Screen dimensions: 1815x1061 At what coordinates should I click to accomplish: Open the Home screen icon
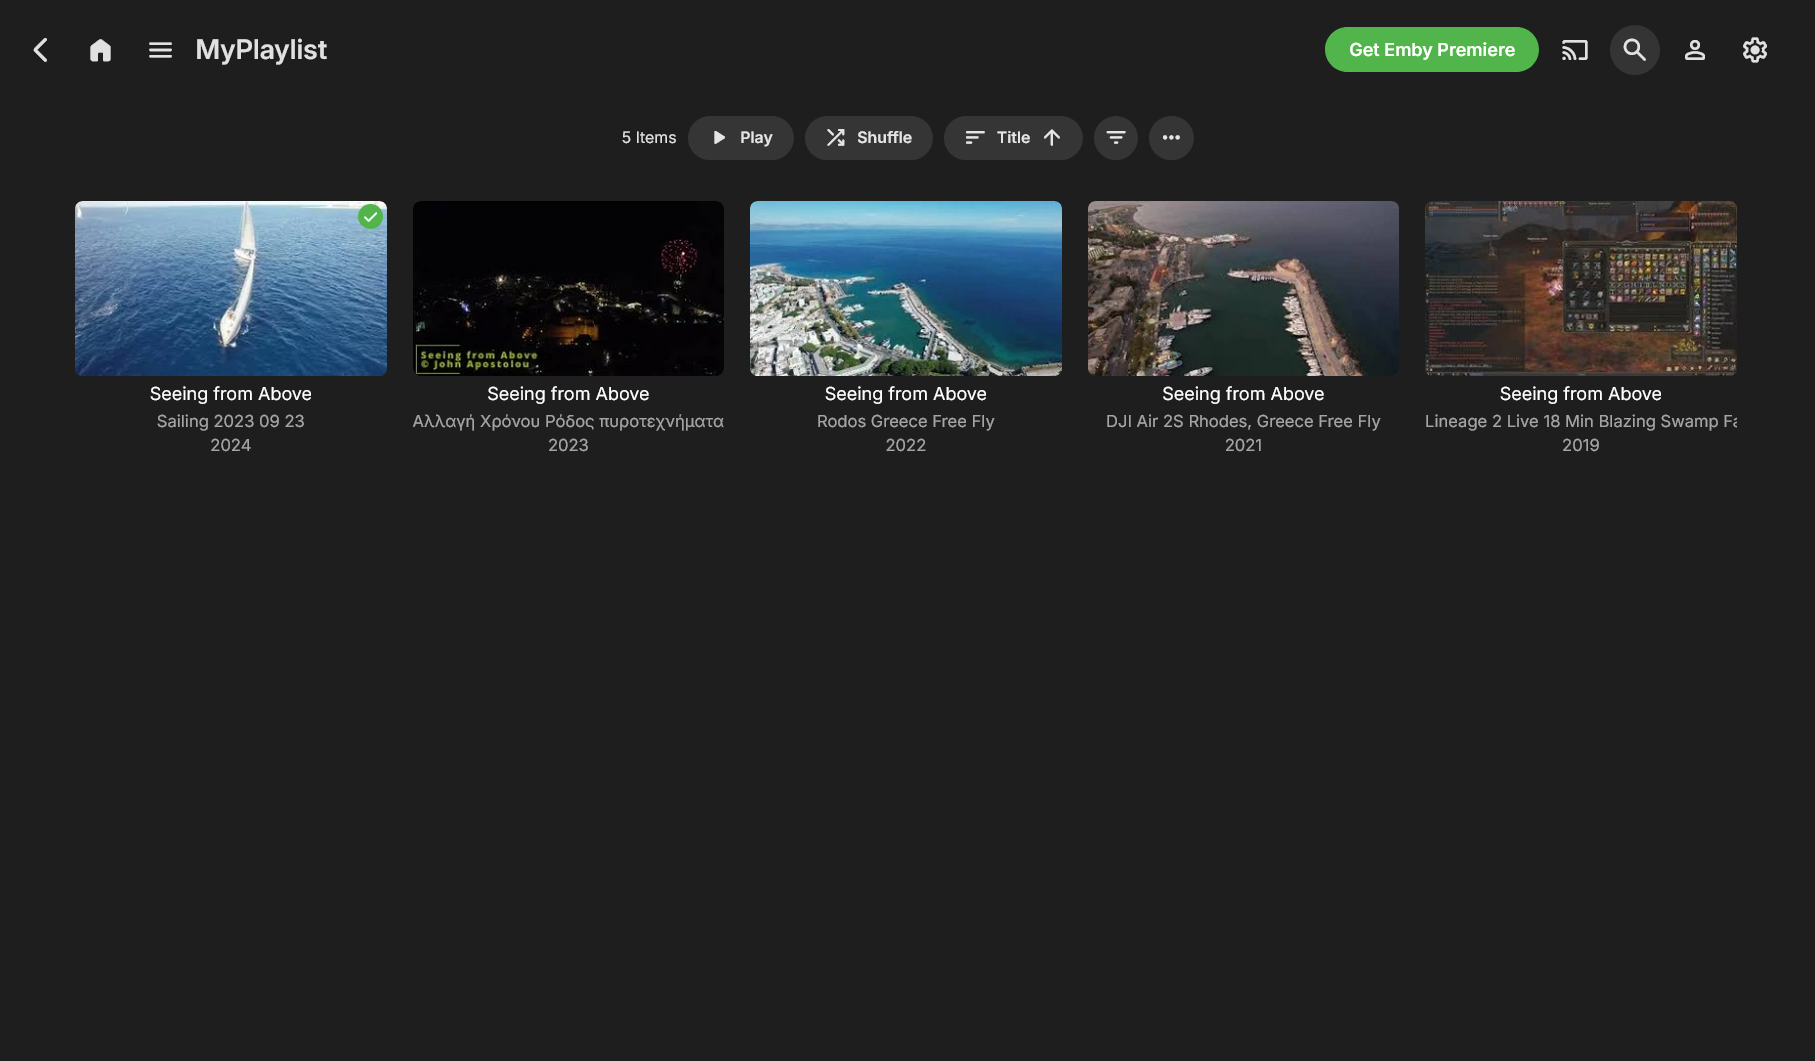tap(100, 50)
